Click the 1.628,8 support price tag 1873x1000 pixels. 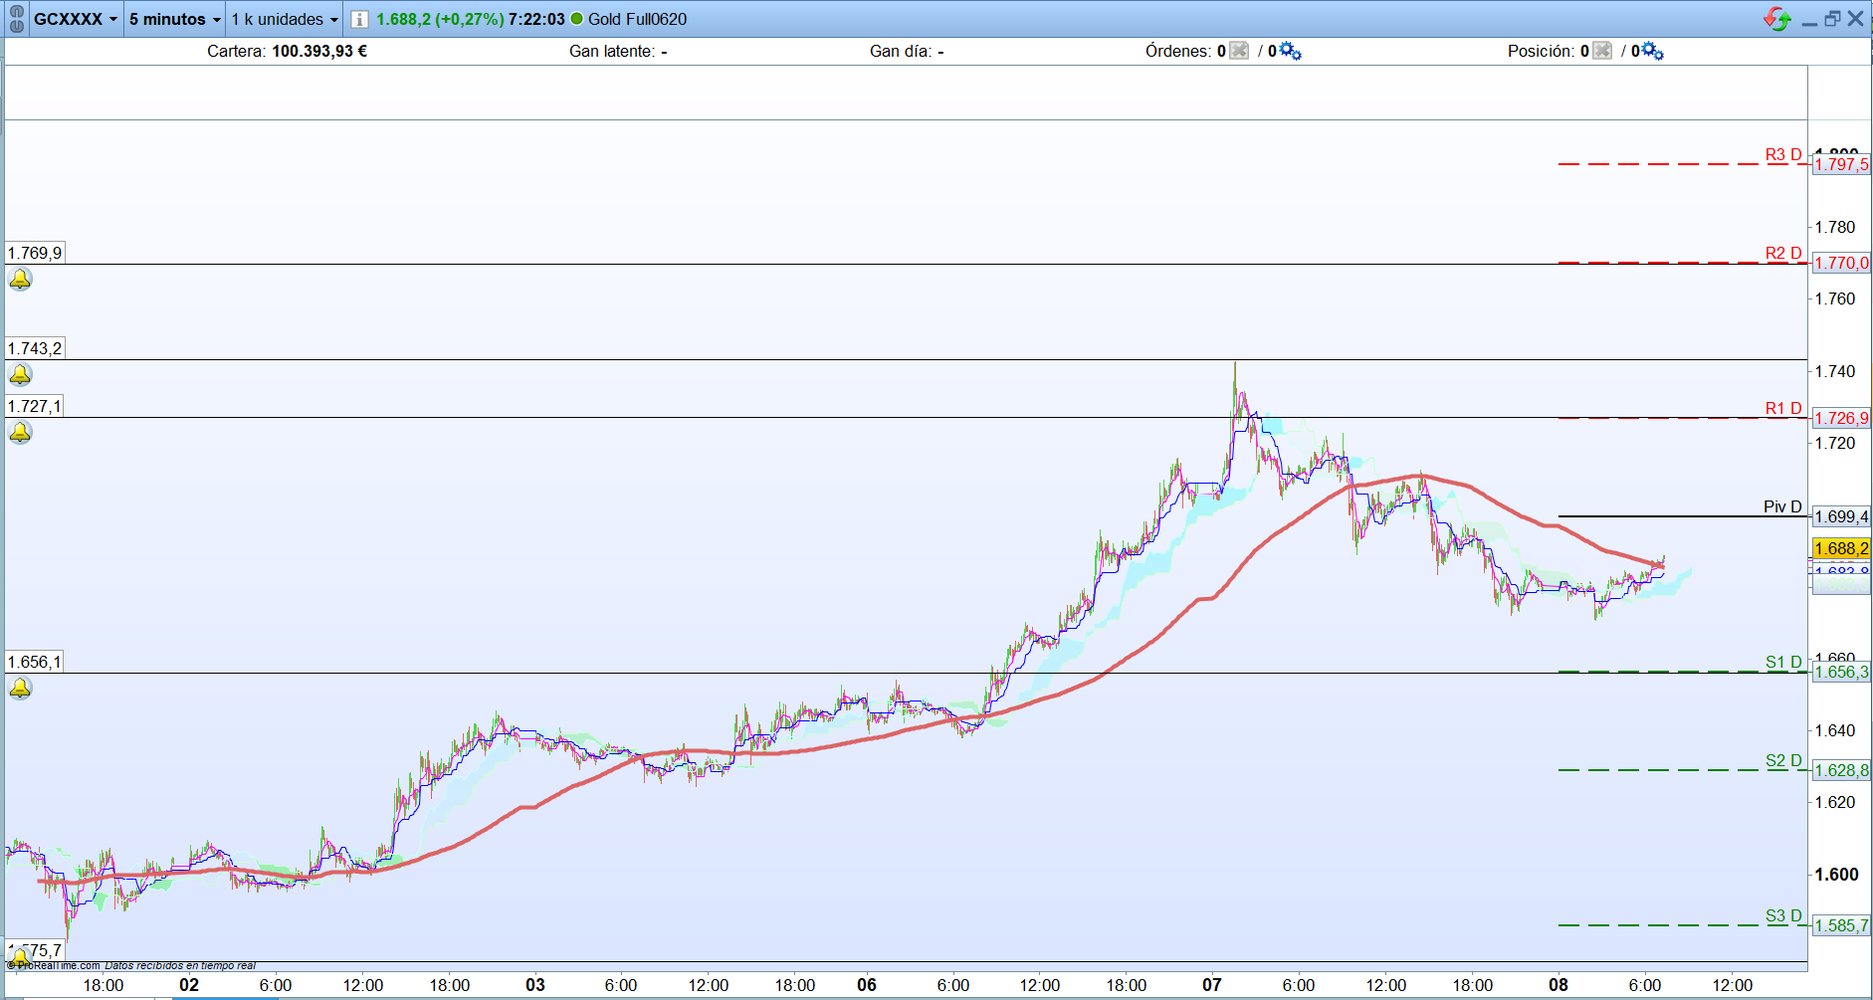pyautogui.click(x=1841, y=770)
